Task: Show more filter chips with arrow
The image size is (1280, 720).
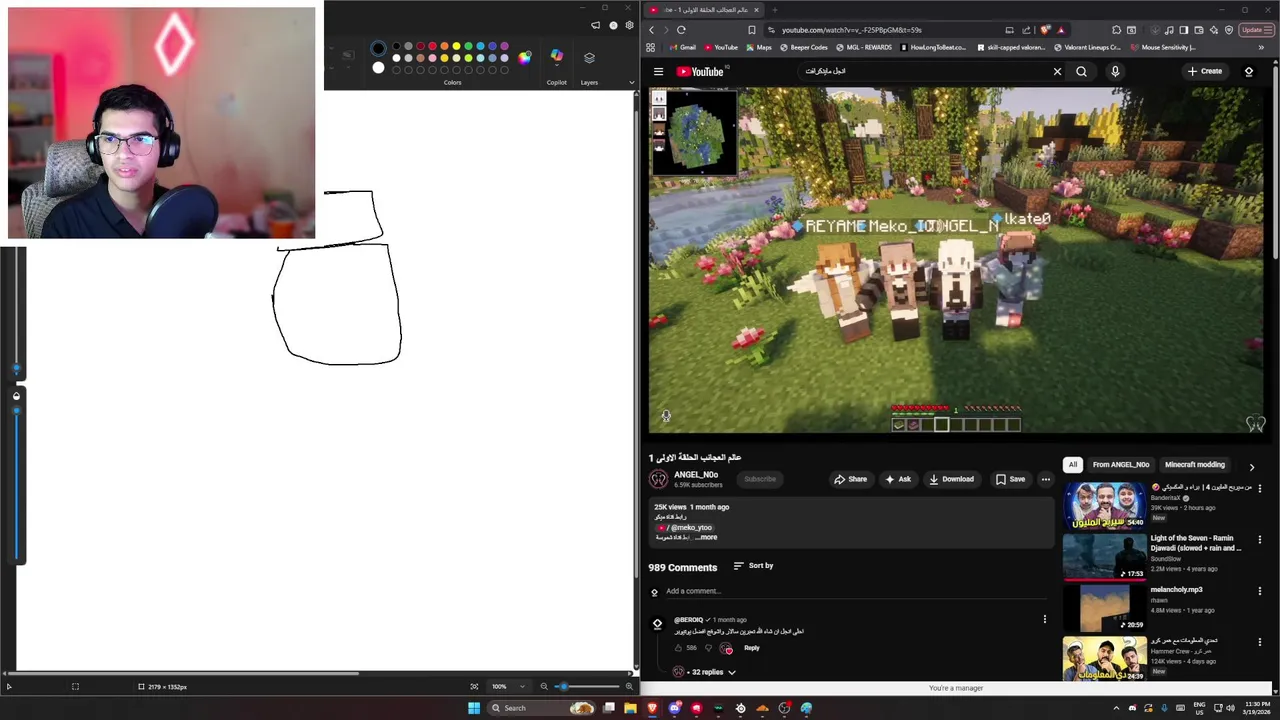Action: [x=1251, y=466]
